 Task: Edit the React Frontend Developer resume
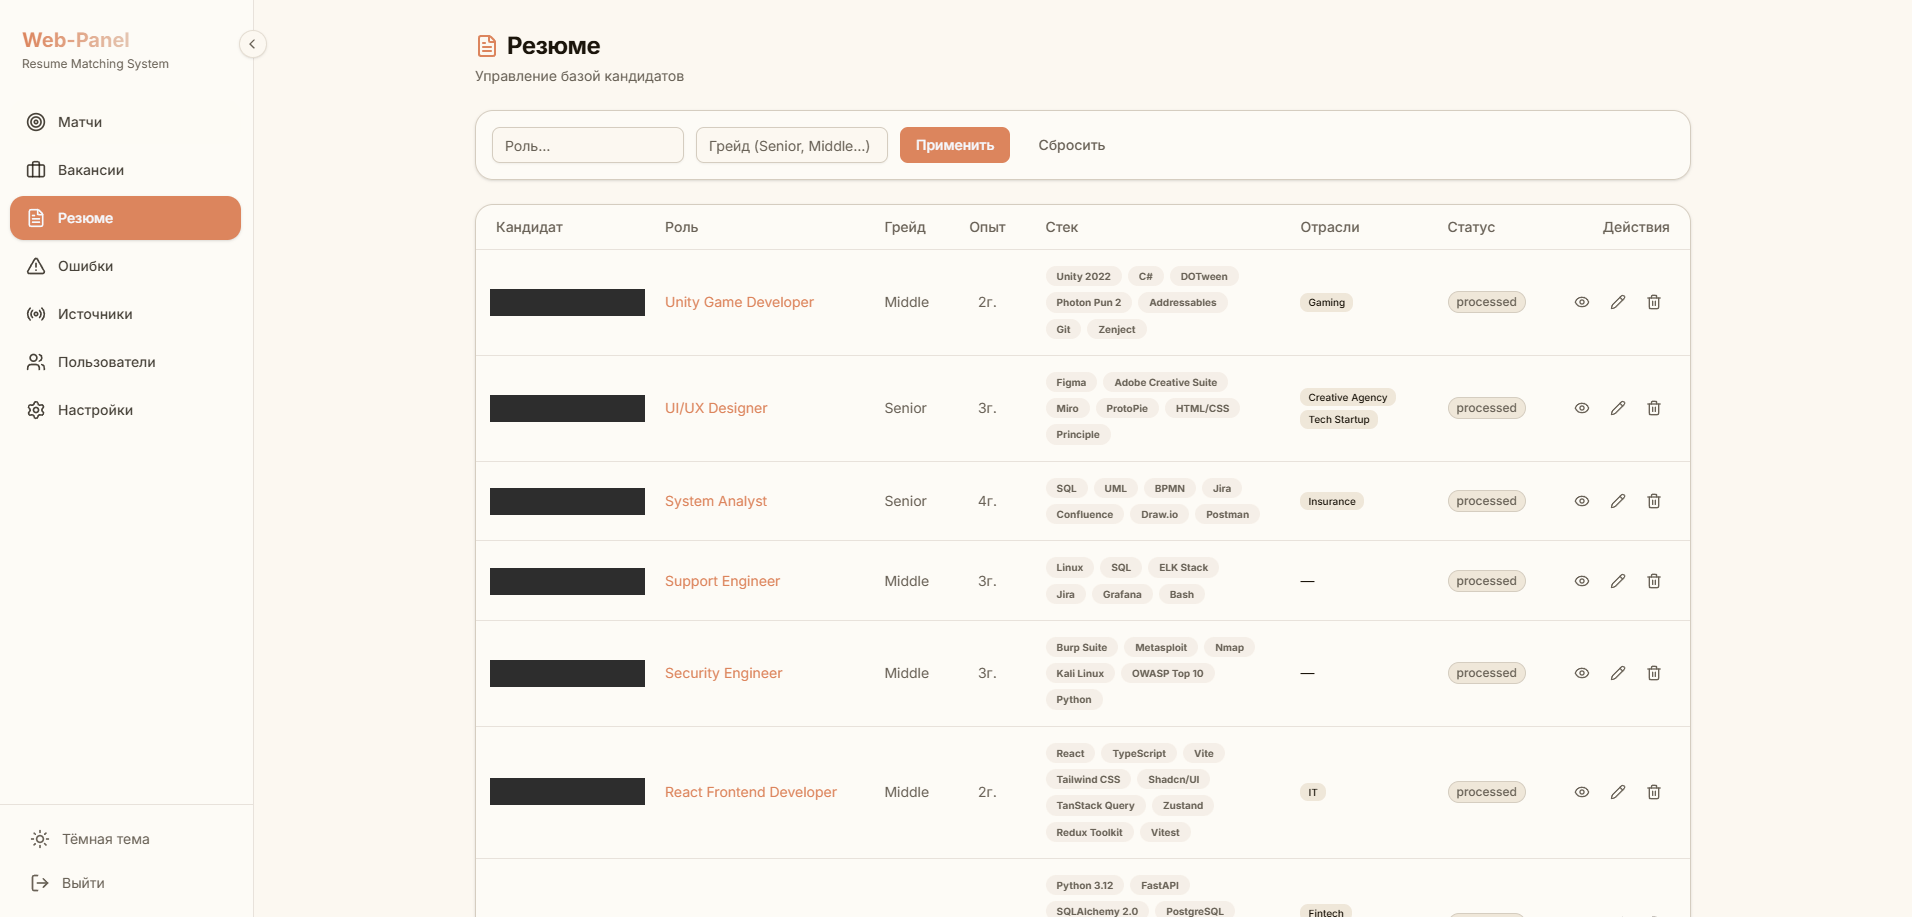pyautogui.click(x=1618, y=792)
